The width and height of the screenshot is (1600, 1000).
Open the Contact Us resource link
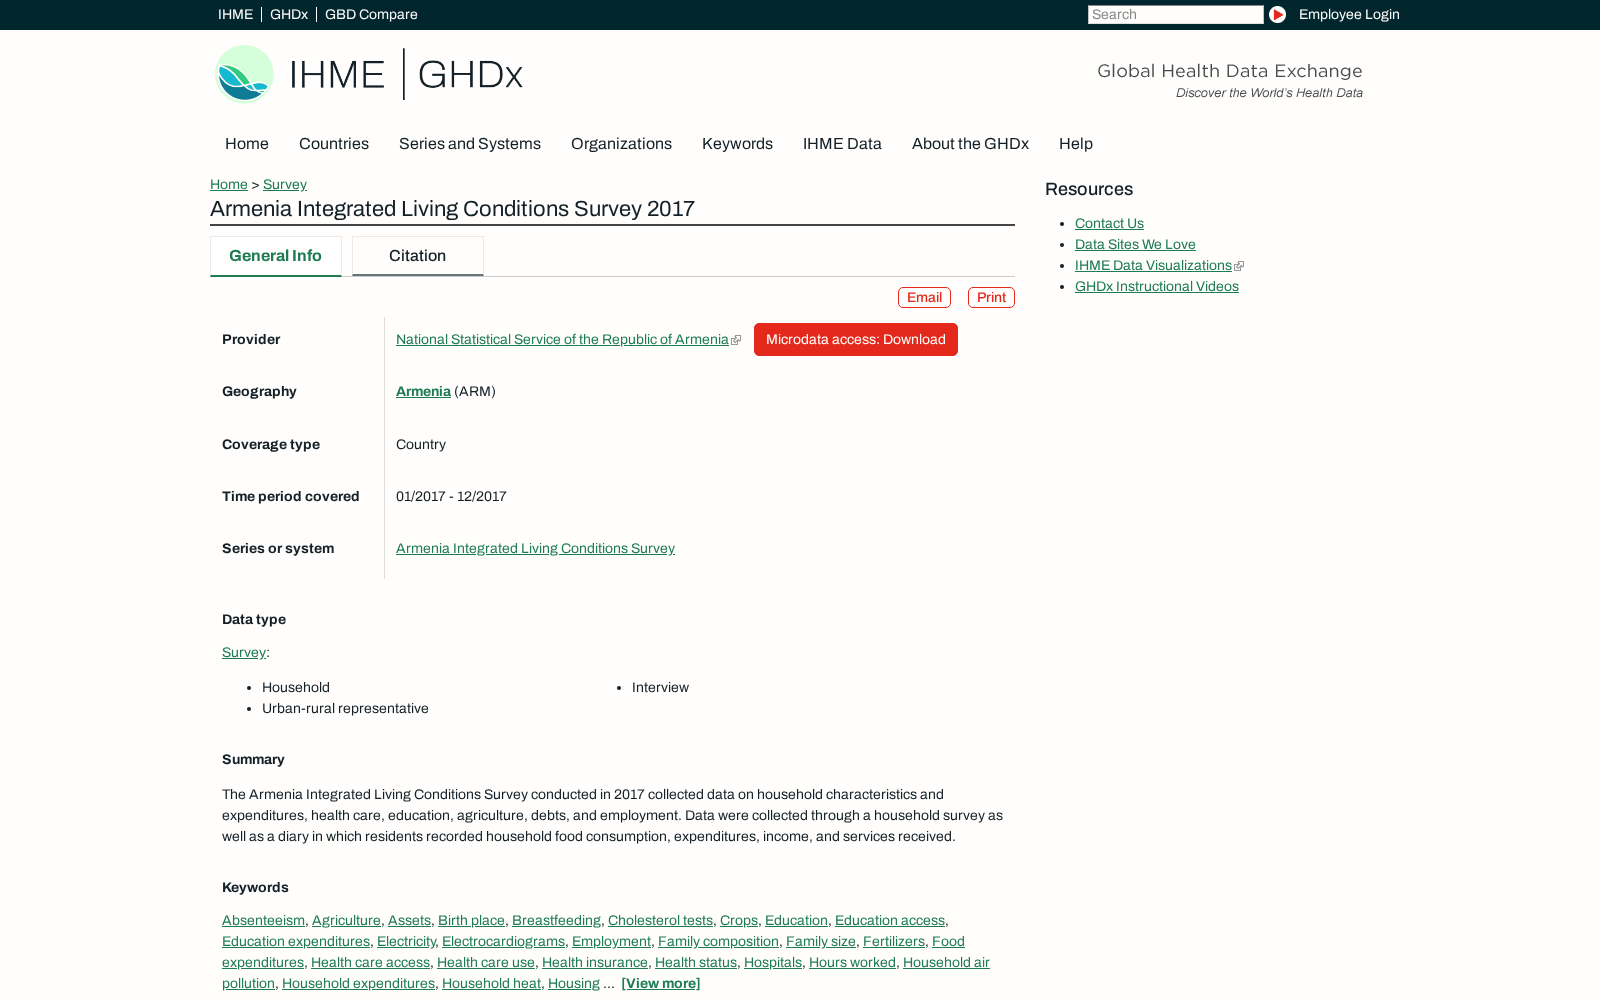point(1109,223)
